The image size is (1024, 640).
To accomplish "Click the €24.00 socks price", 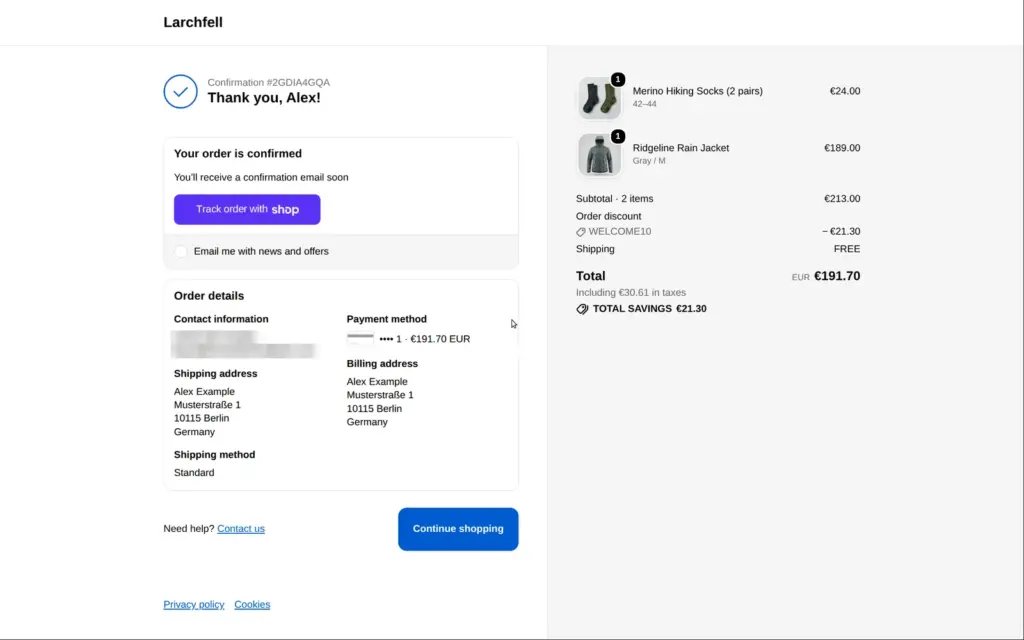I will [x=844, y=91].
